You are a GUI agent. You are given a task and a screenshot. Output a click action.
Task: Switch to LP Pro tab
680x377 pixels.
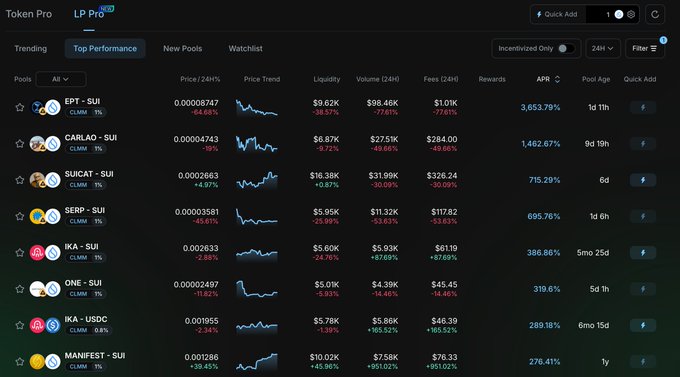(x=89, y=14)
